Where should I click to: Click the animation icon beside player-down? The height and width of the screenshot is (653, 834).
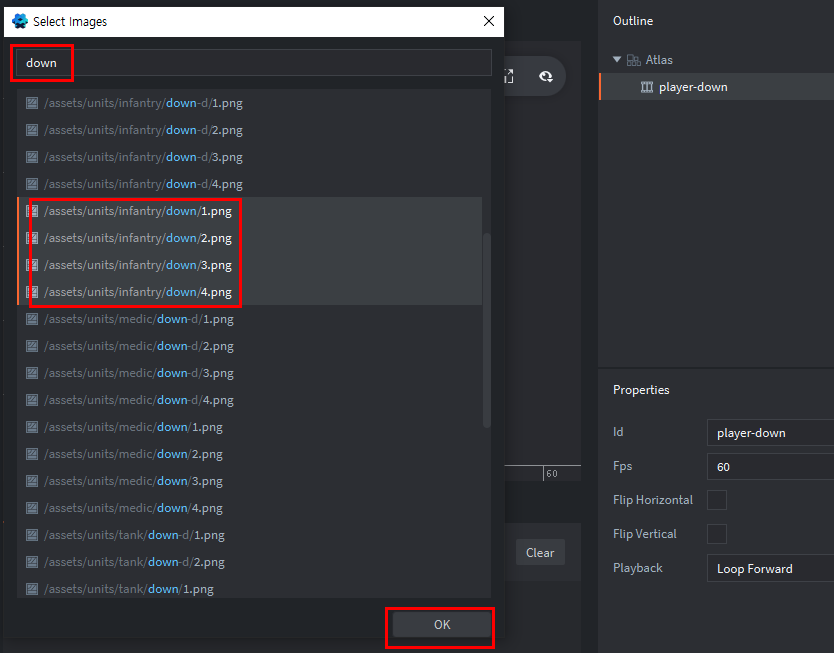click(x=647, y=87)
